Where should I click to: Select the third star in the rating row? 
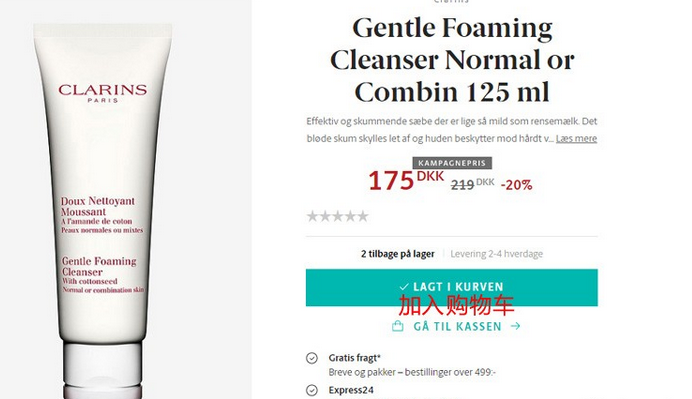[338, 216]
